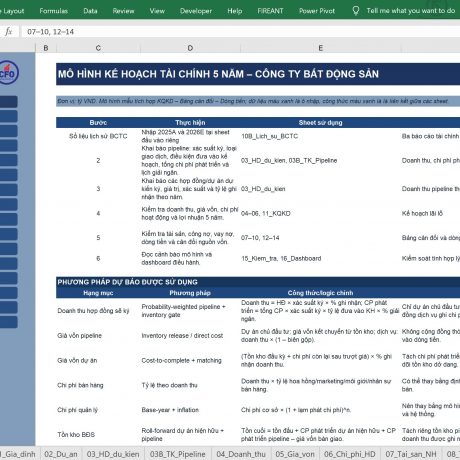Image resolution: width=460 pixels, height=460 pixels.
Task: Click the fx insert function icon
Action: click(9, 32)
